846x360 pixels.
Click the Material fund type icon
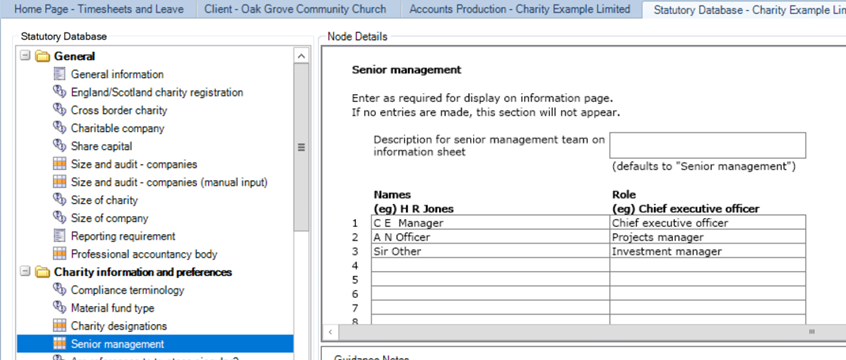point(60,308)
